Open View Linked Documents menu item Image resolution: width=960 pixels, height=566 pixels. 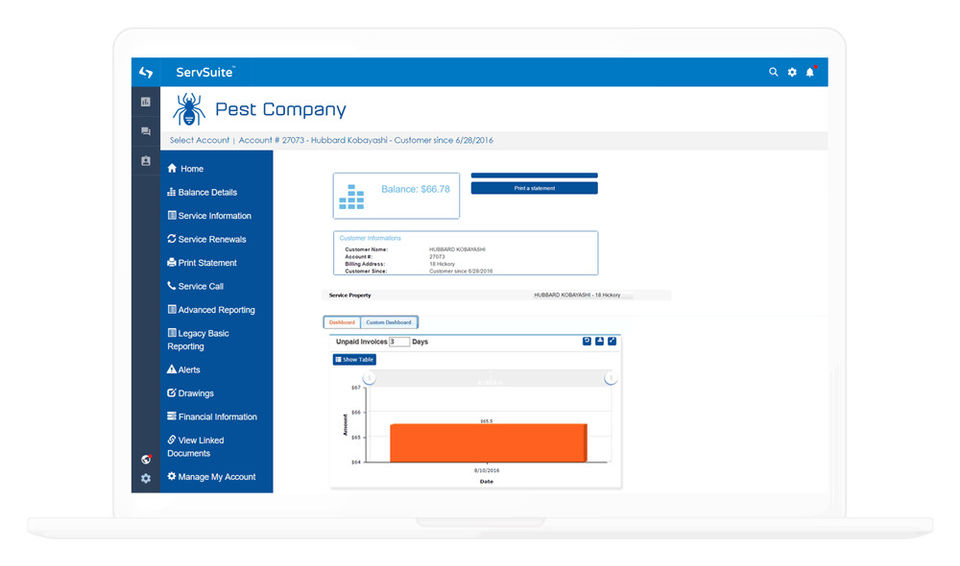click(x=195, y=447)
